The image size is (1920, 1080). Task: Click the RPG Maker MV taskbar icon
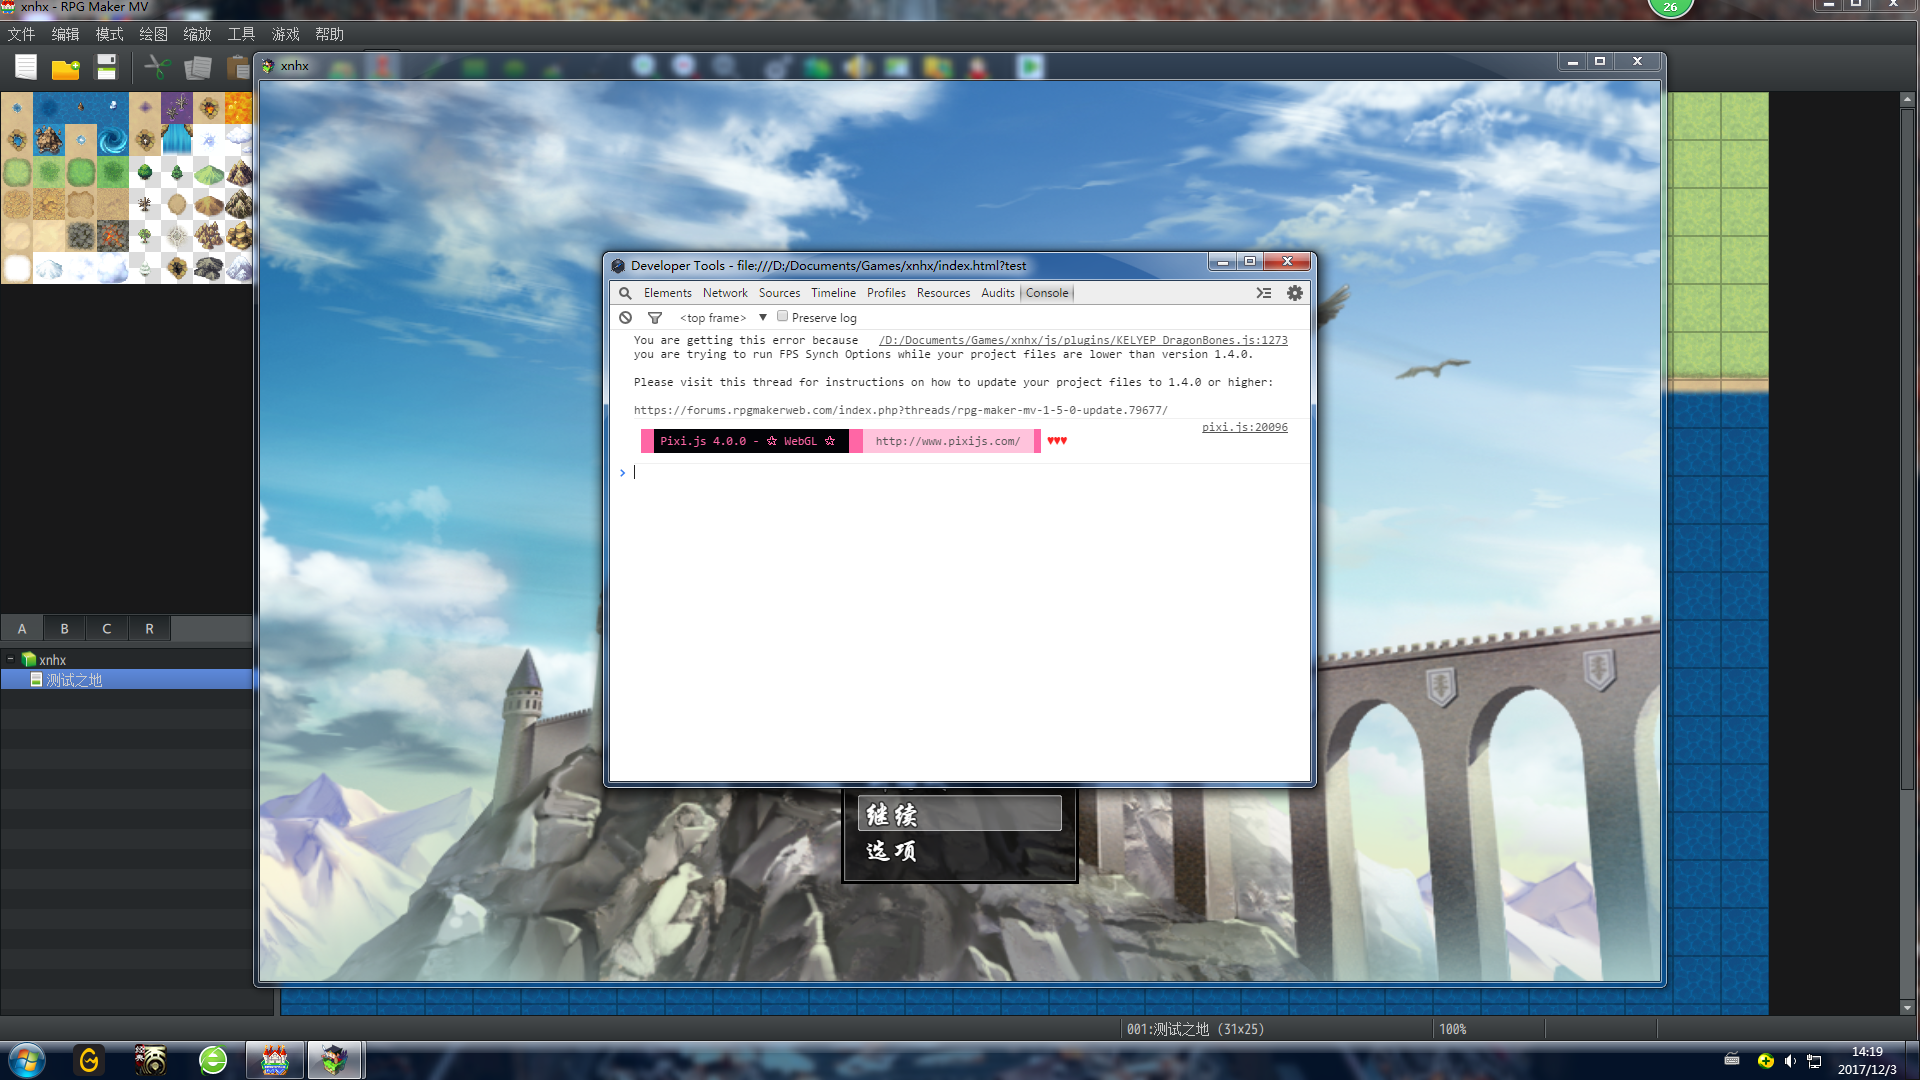(275, 1060)
